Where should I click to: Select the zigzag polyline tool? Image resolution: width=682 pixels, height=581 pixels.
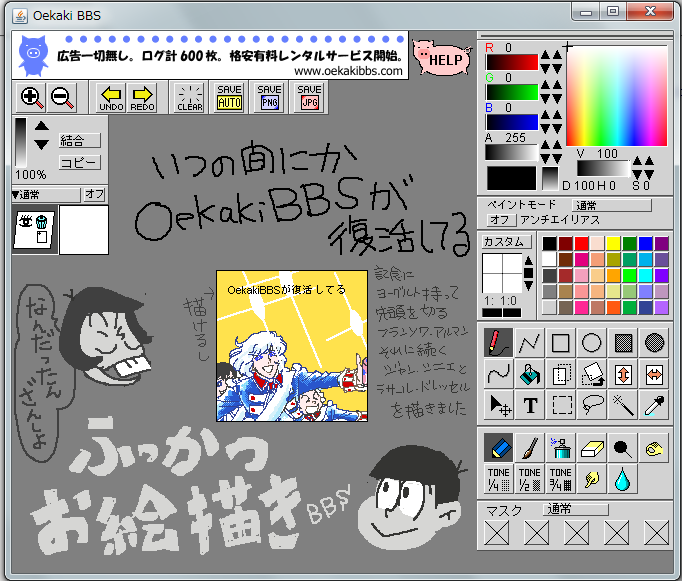pyautogui.click(x=529, y=343)
